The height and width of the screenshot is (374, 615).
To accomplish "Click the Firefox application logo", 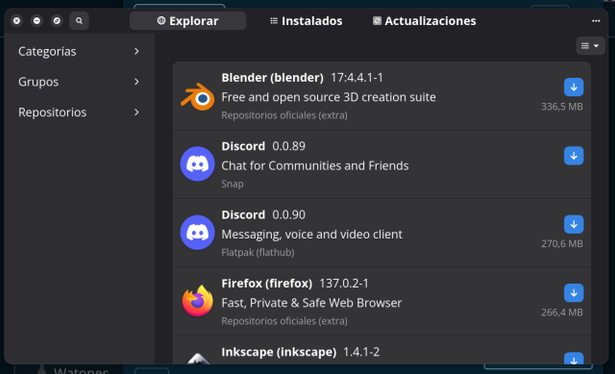I will [x=197, y=301].
